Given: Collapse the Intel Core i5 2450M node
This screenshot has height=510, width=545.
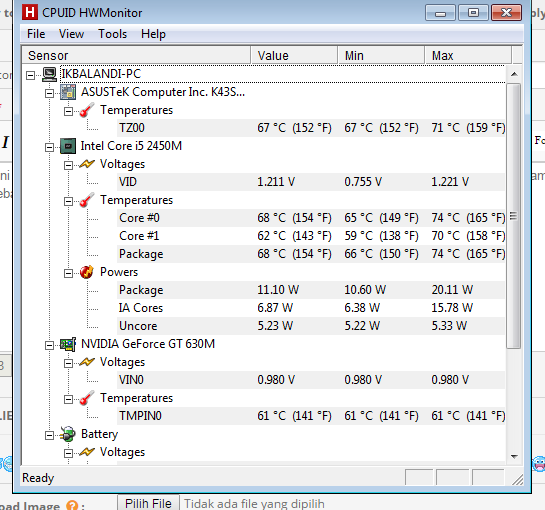Looking at the screenshot, I should tap(50, 147).
